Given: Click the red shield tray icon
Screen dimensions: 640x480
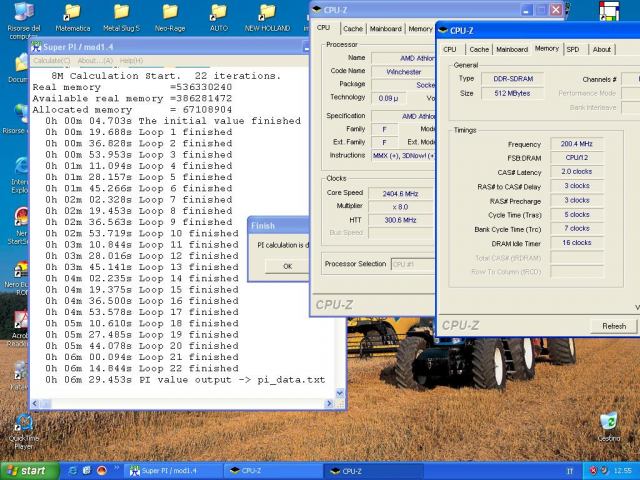Looking at the screenshot, I should coord(593,471).
